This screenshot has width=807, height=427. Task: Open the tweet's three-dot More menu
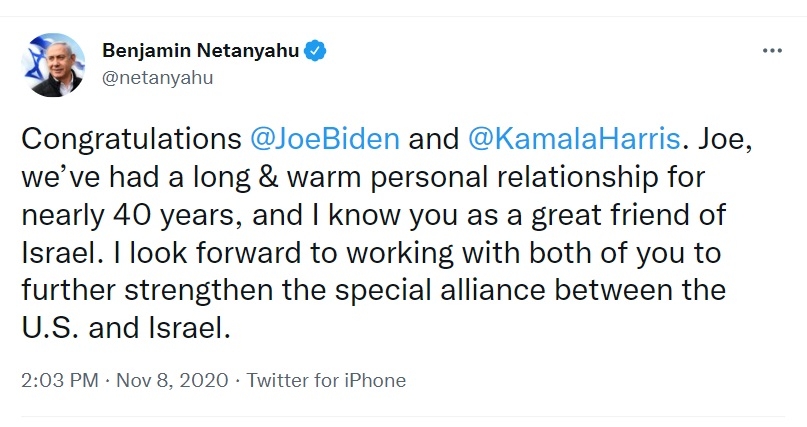pos(772,50)
